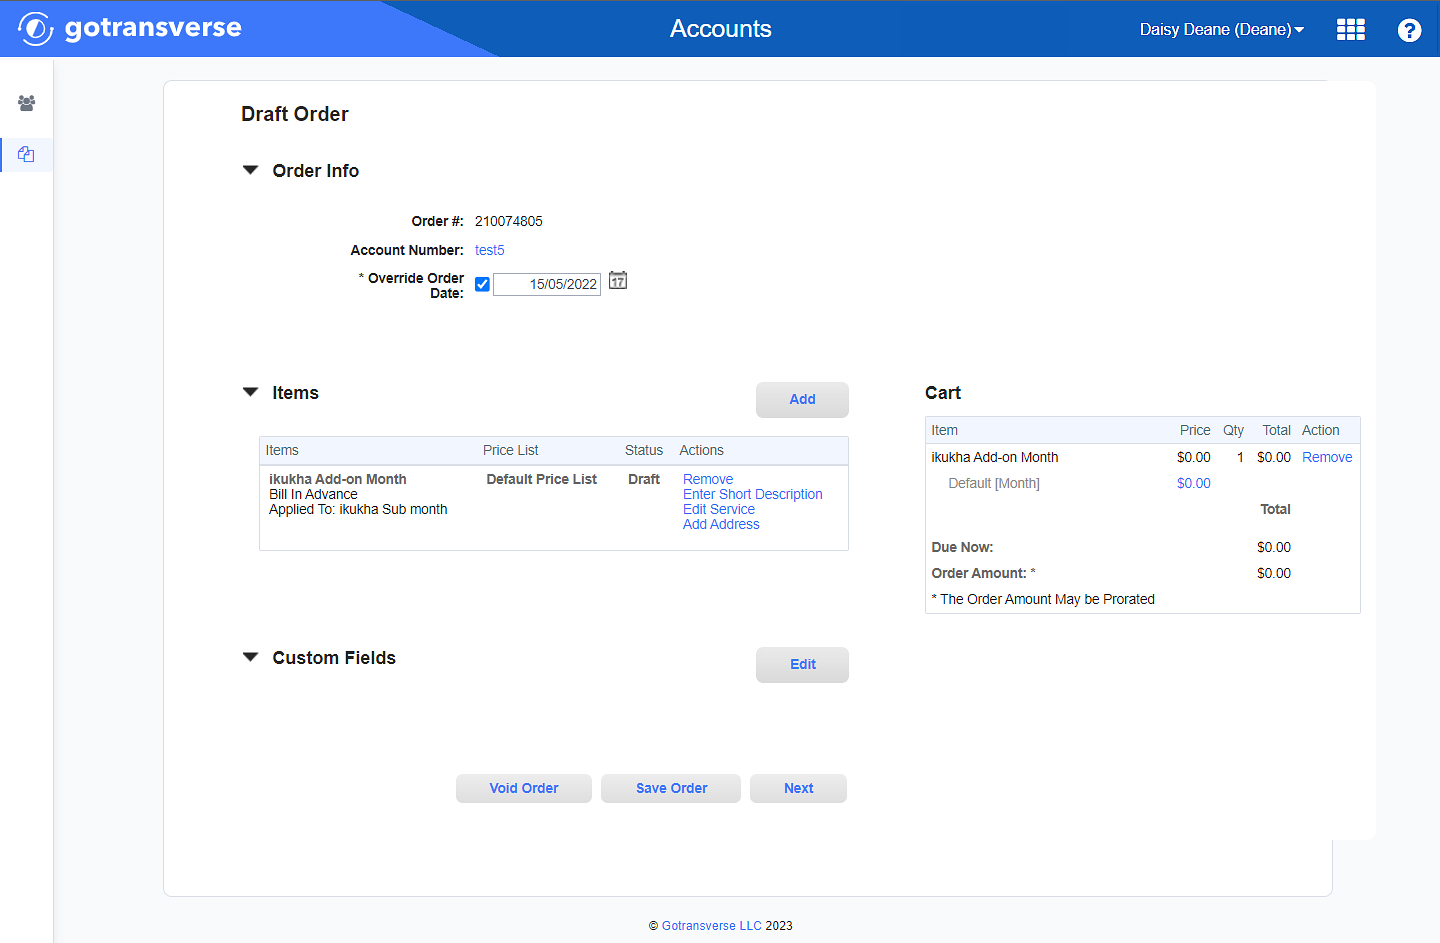Image resolution: width=1440 pixels, height=943 pixels.
Task: Open the customers sidebar icon with people
Action: (27, 103)
